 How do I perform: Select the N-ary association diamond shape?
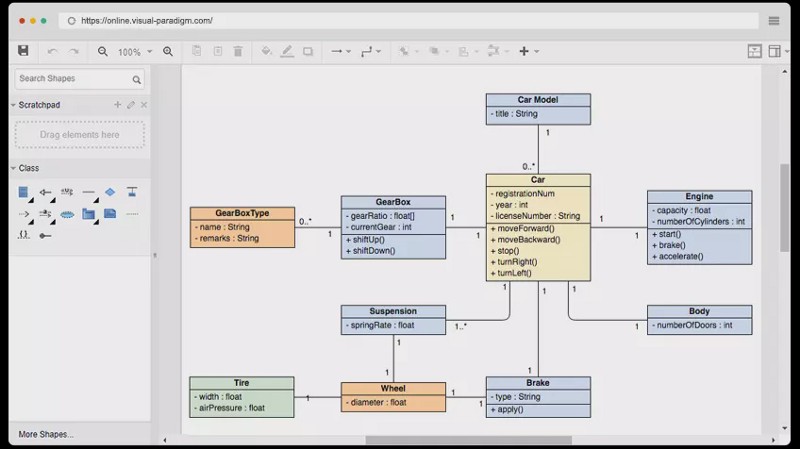point(110,192)
